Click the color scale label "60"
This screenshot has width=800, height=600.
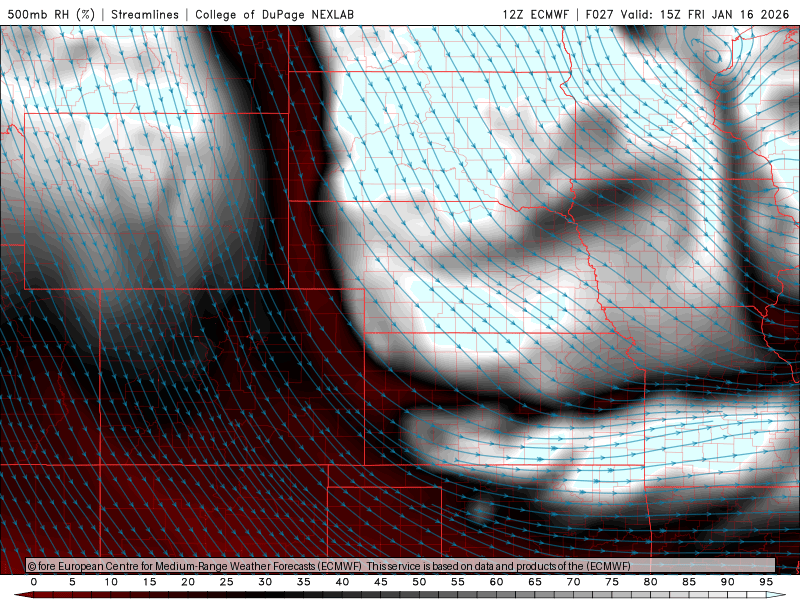pos(496,582)
